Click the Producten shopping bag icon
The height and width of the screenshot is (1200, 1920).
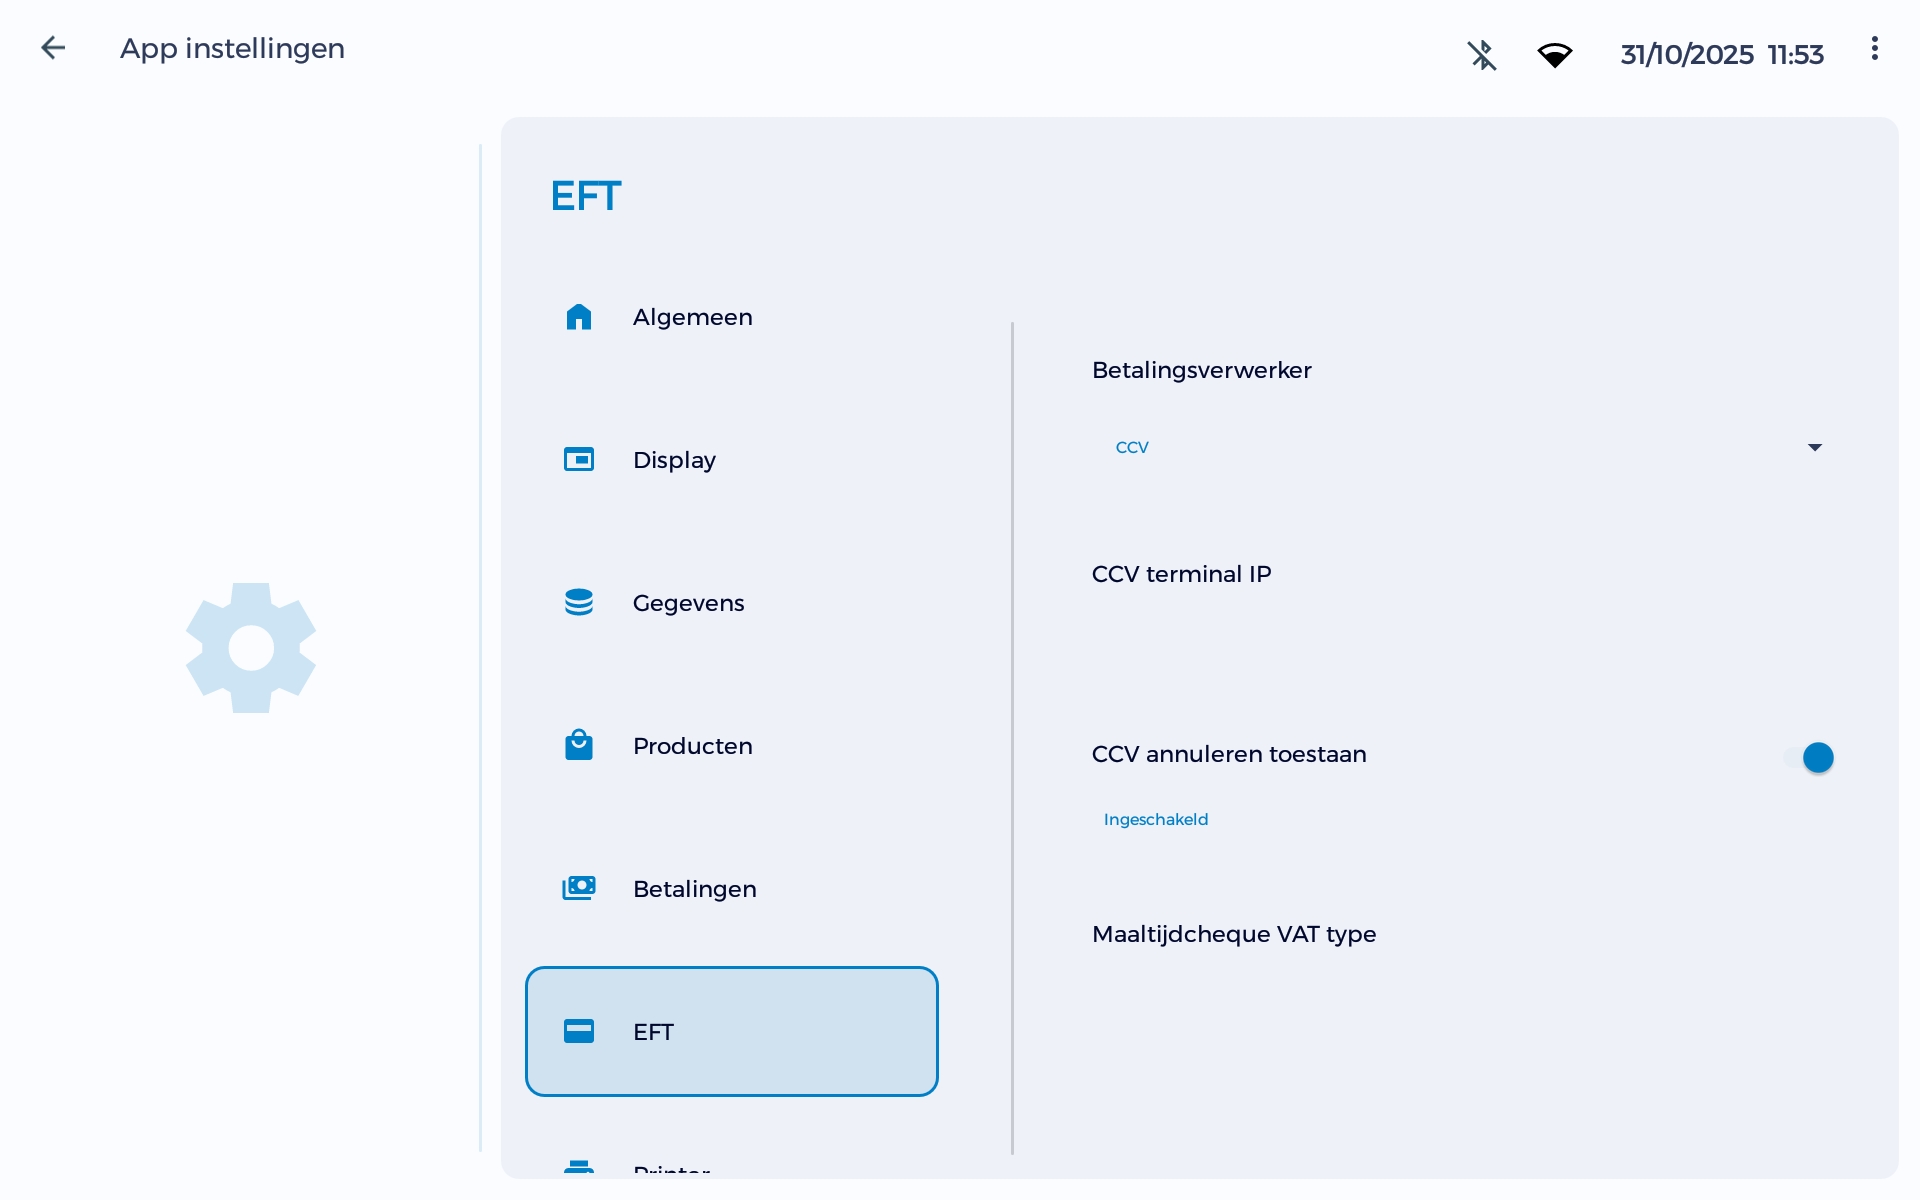[x=579, y=745]
